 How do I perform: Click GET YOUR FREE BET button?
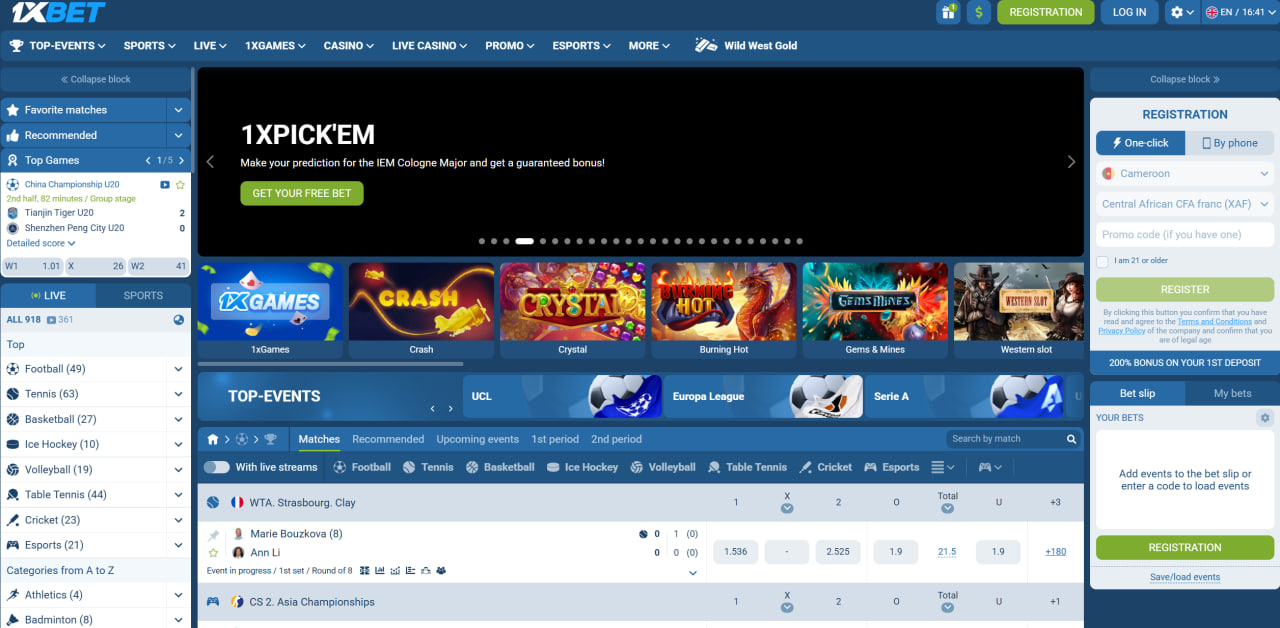pos(302,193)
